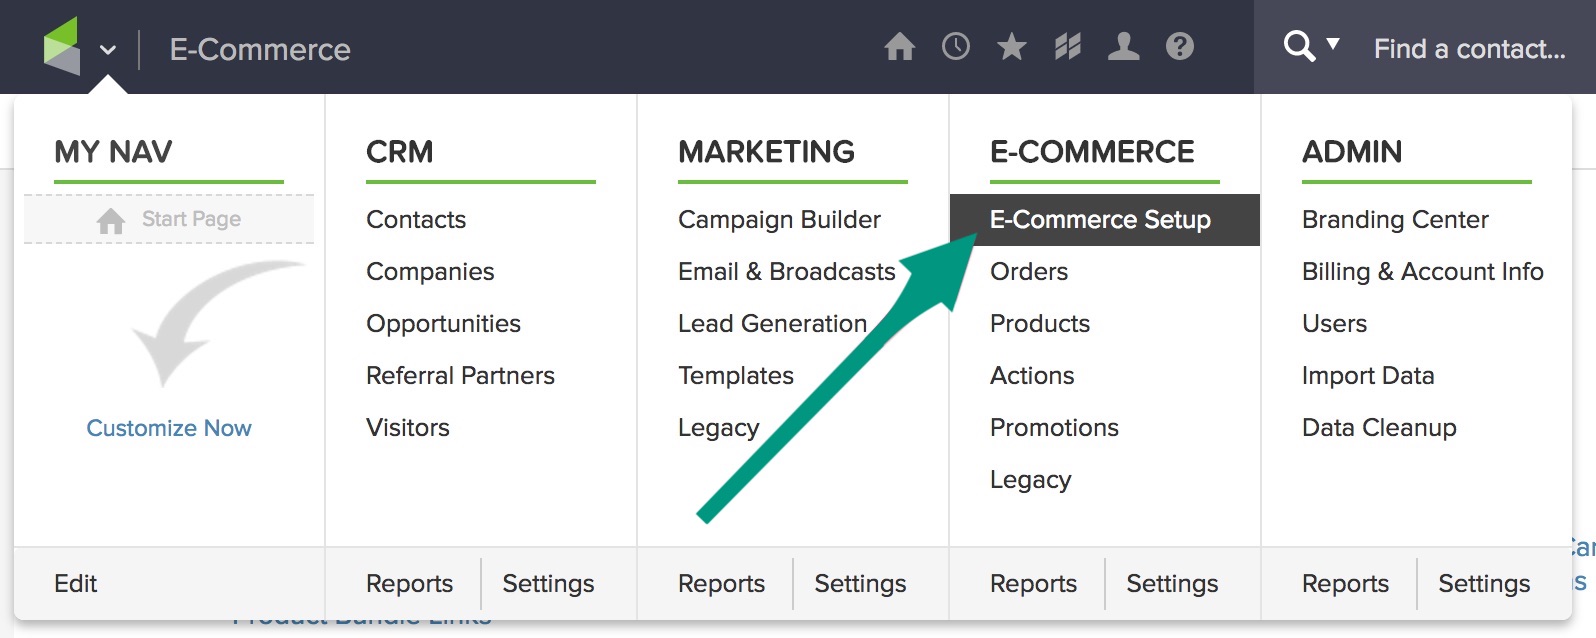Screen dimensions: 1596x638
Task: Open Visitors in CRM menu
Action: [x=408, y=427]
